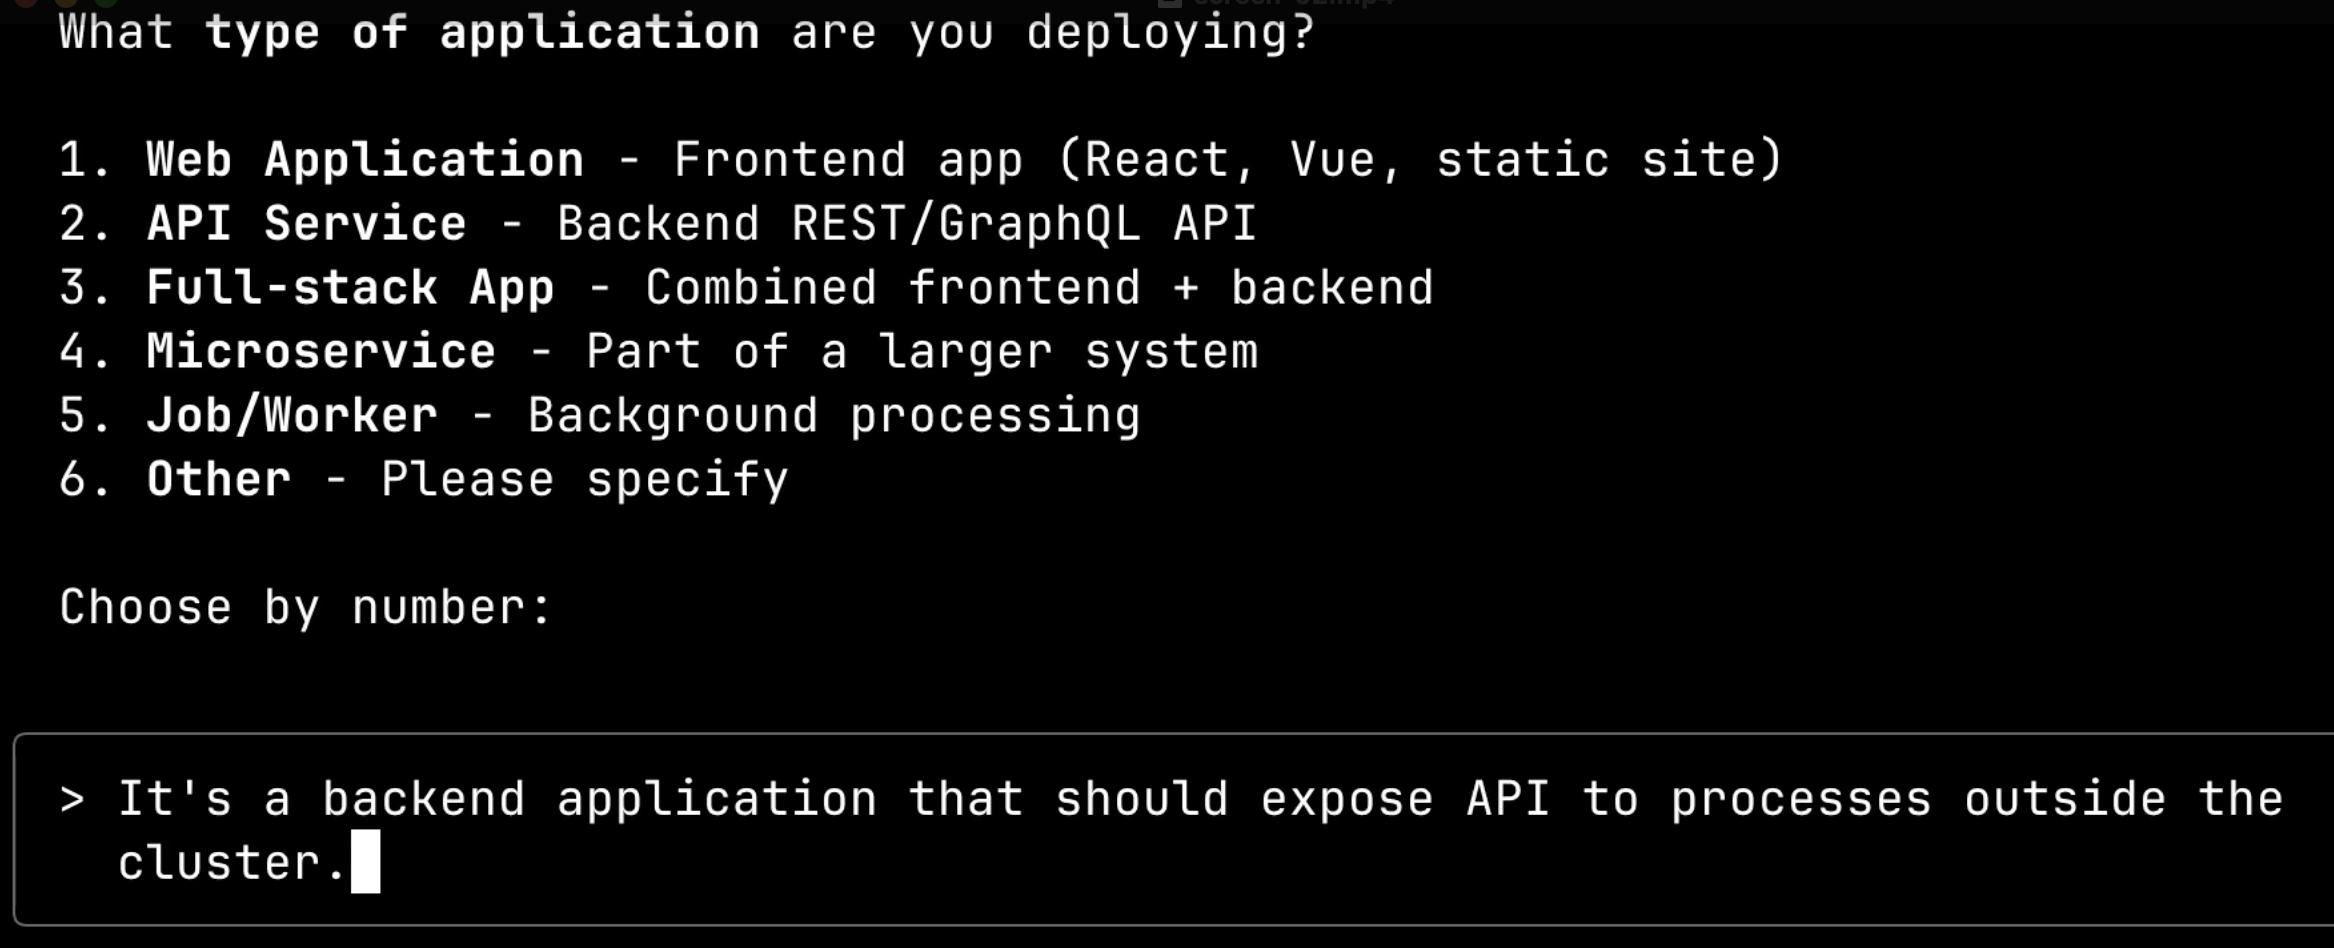Choose the "Other" option label
Viewport: 2334px width, 948px height.
pyautogui.click(x=219, y=479)
